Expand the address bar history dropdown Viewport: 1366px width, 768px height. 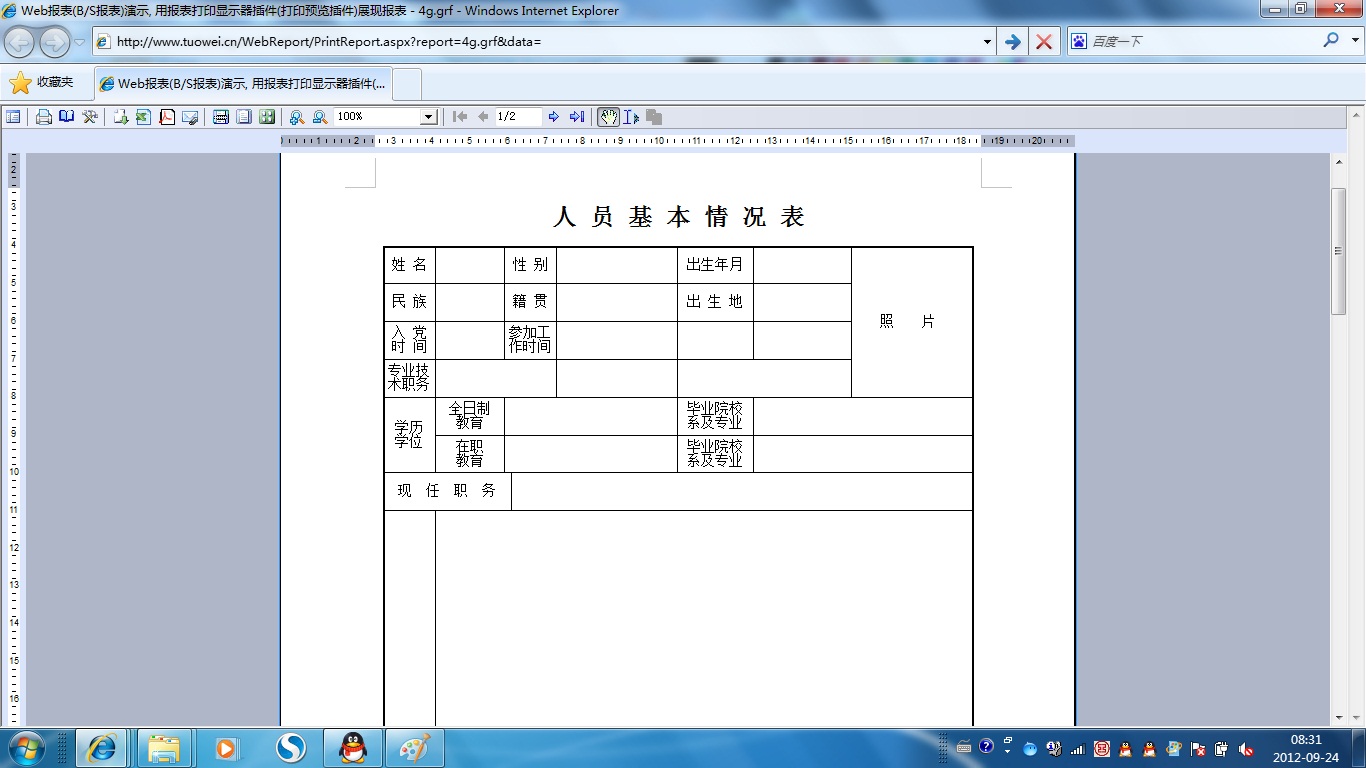(987, 42)
